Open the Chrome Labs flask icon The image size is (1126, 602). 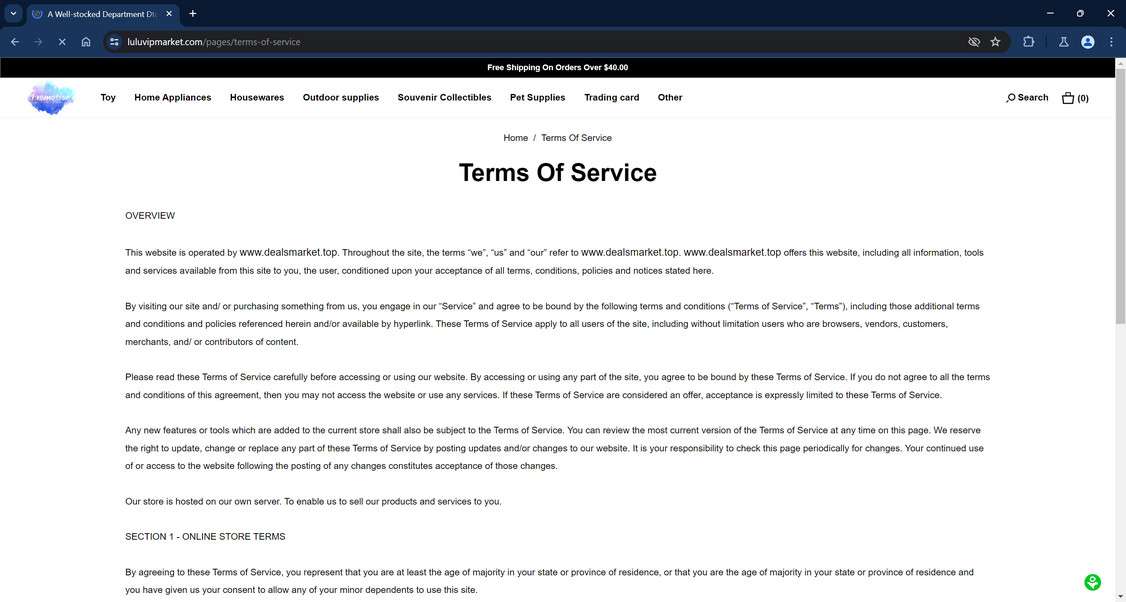1064,42
